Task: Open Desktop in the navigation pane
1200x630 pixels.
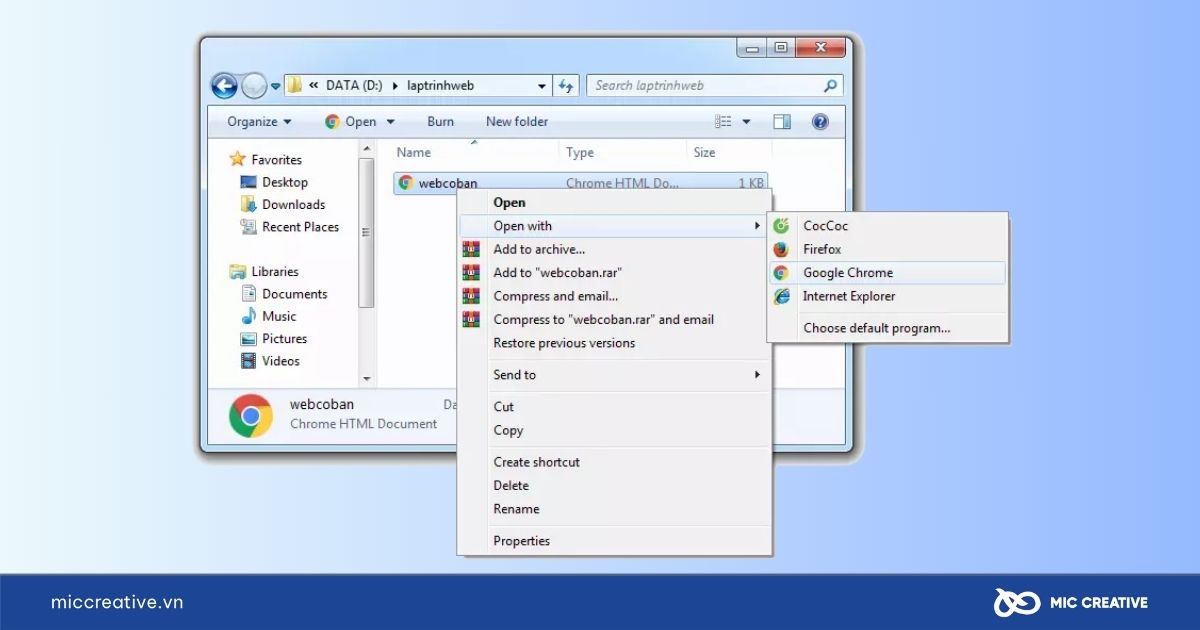Action: (x=274, y=182)
